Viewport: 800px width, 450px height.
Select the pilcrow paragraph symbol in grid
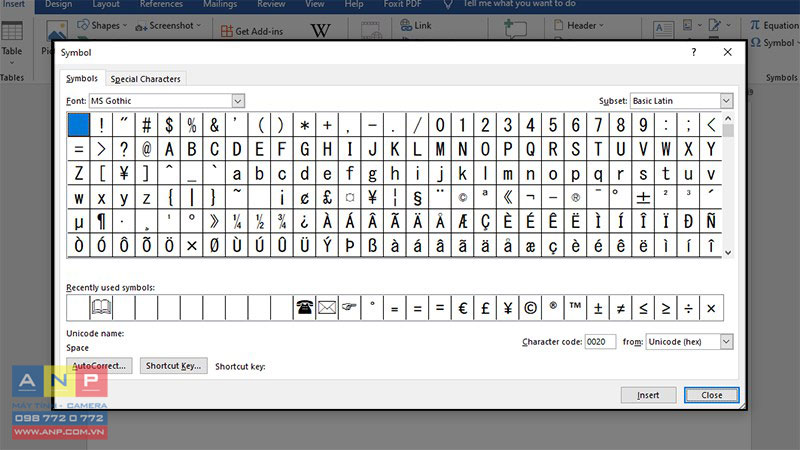(x=101, y=221)
